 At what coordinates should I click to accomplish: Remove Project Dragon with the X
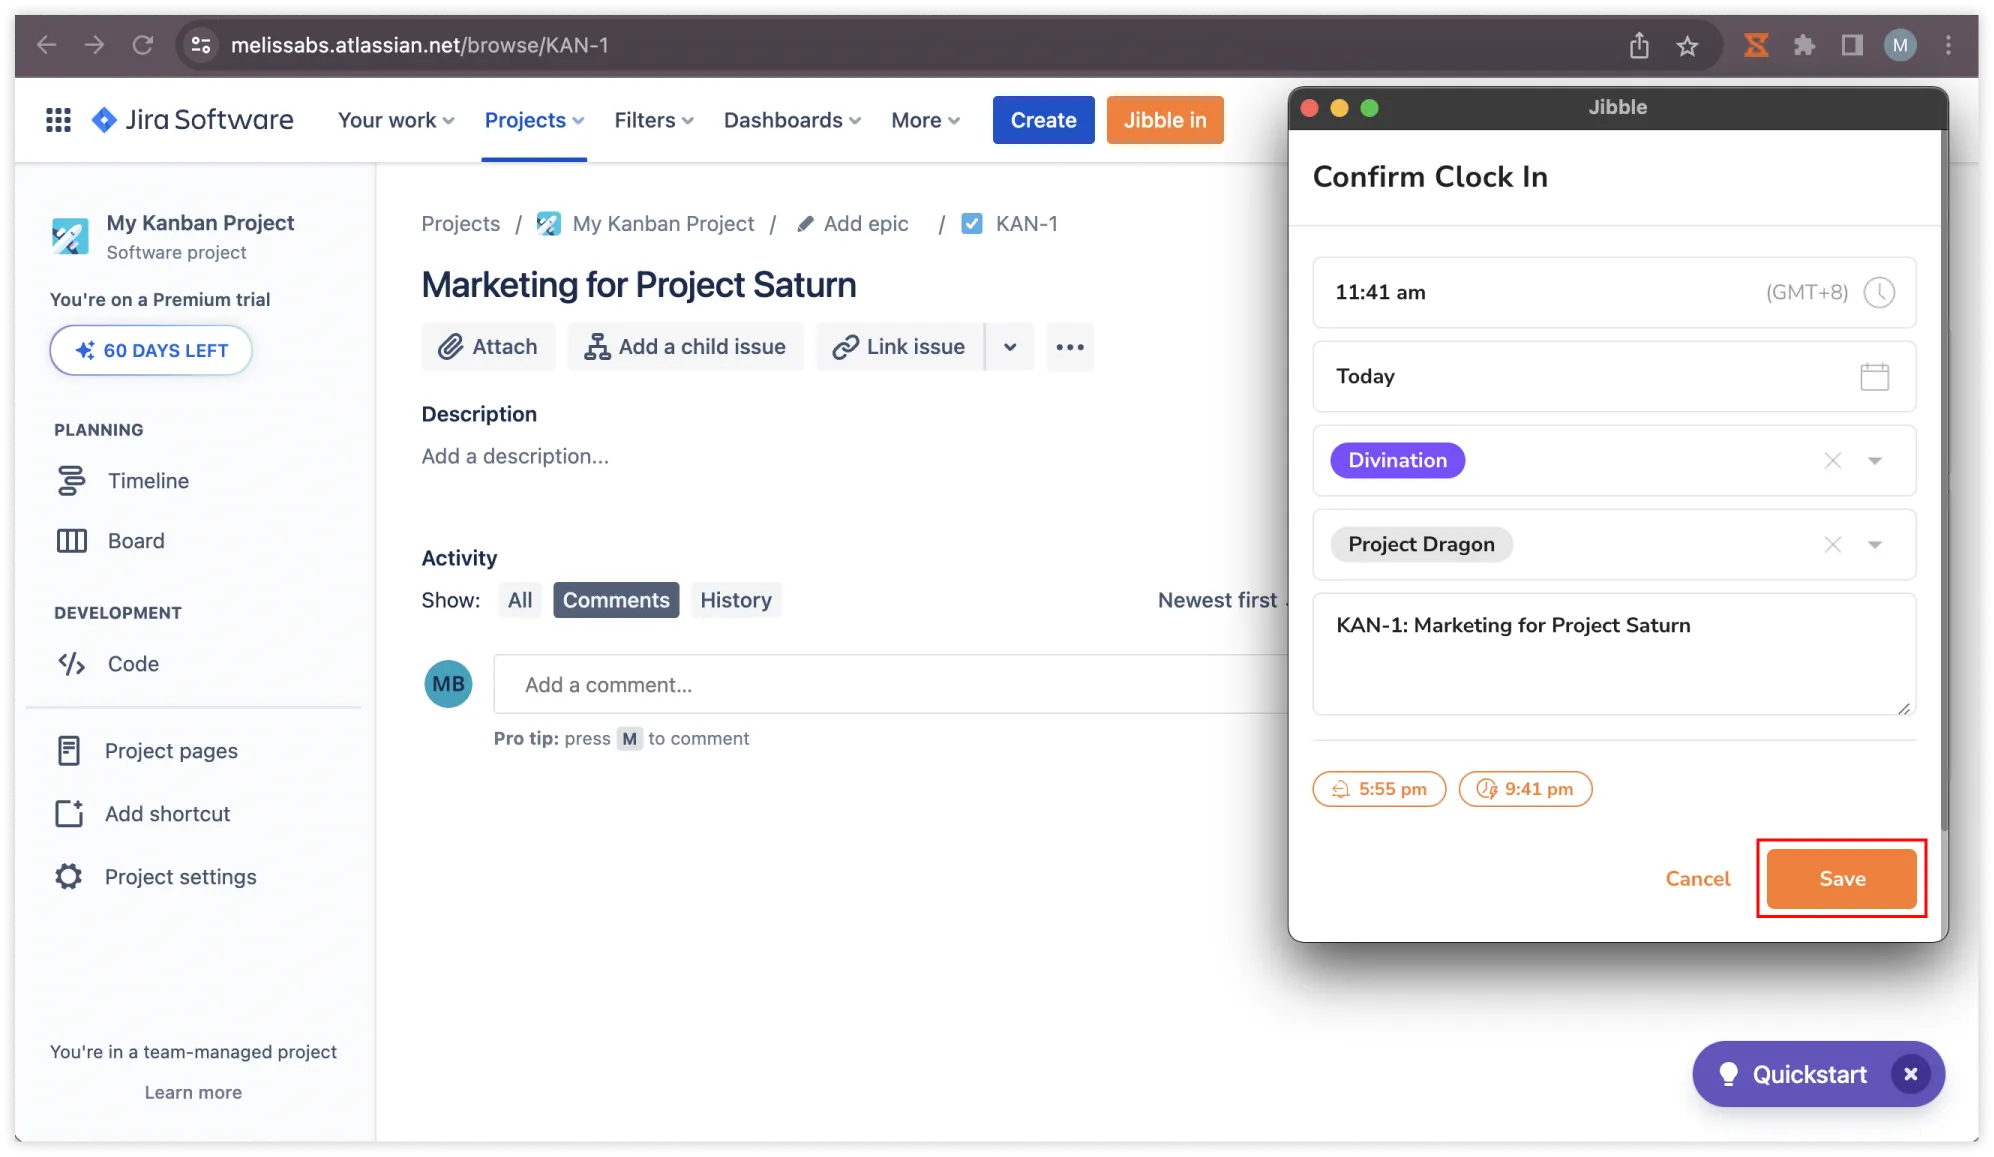coord(1832,545)
